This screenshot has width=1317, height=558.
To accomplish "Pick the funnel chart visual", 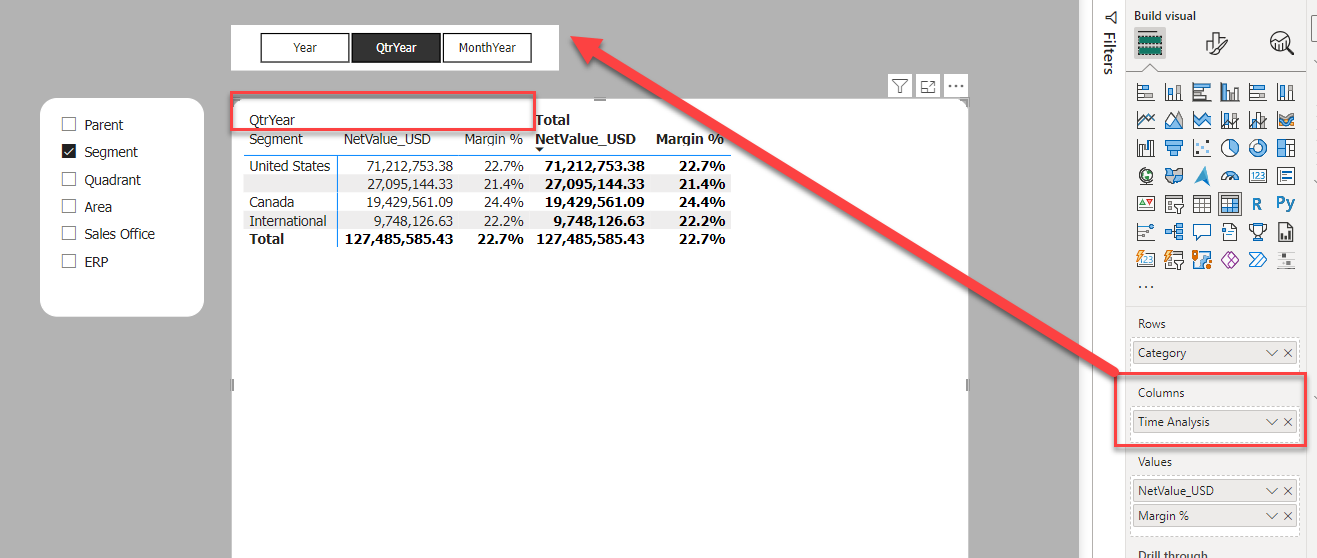I will (x=1174, y=148).
